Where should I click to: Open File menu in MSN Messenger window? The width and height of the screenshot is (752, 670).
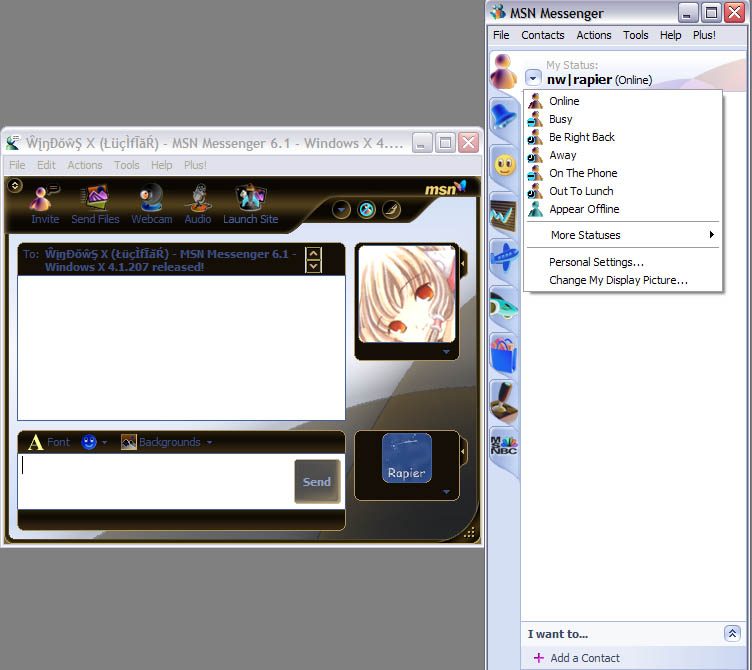coord(501,35)
